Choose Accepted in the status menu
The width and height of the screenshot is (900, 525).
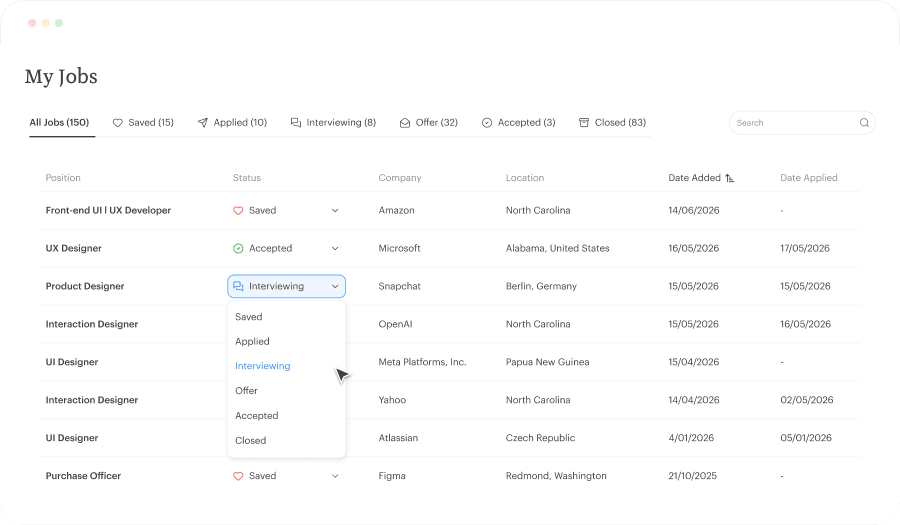coord(257,415)
